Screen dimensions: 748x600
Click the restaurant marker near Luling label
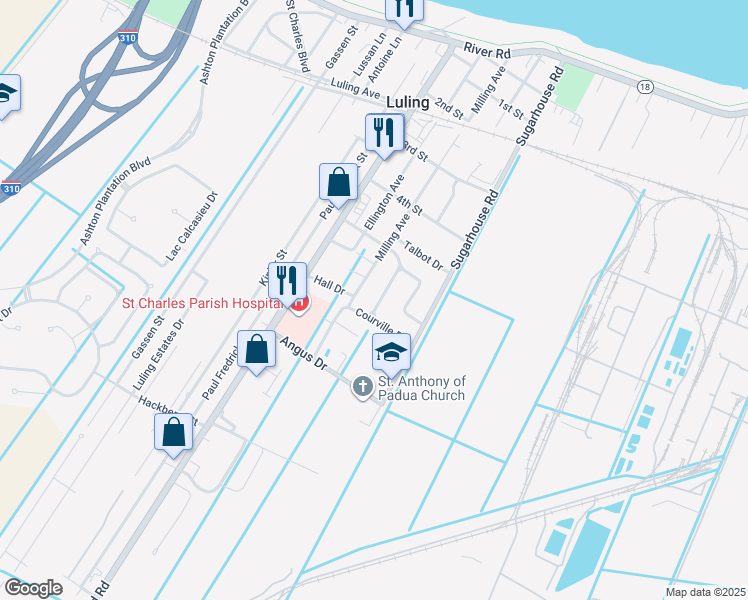click(384, 133)
